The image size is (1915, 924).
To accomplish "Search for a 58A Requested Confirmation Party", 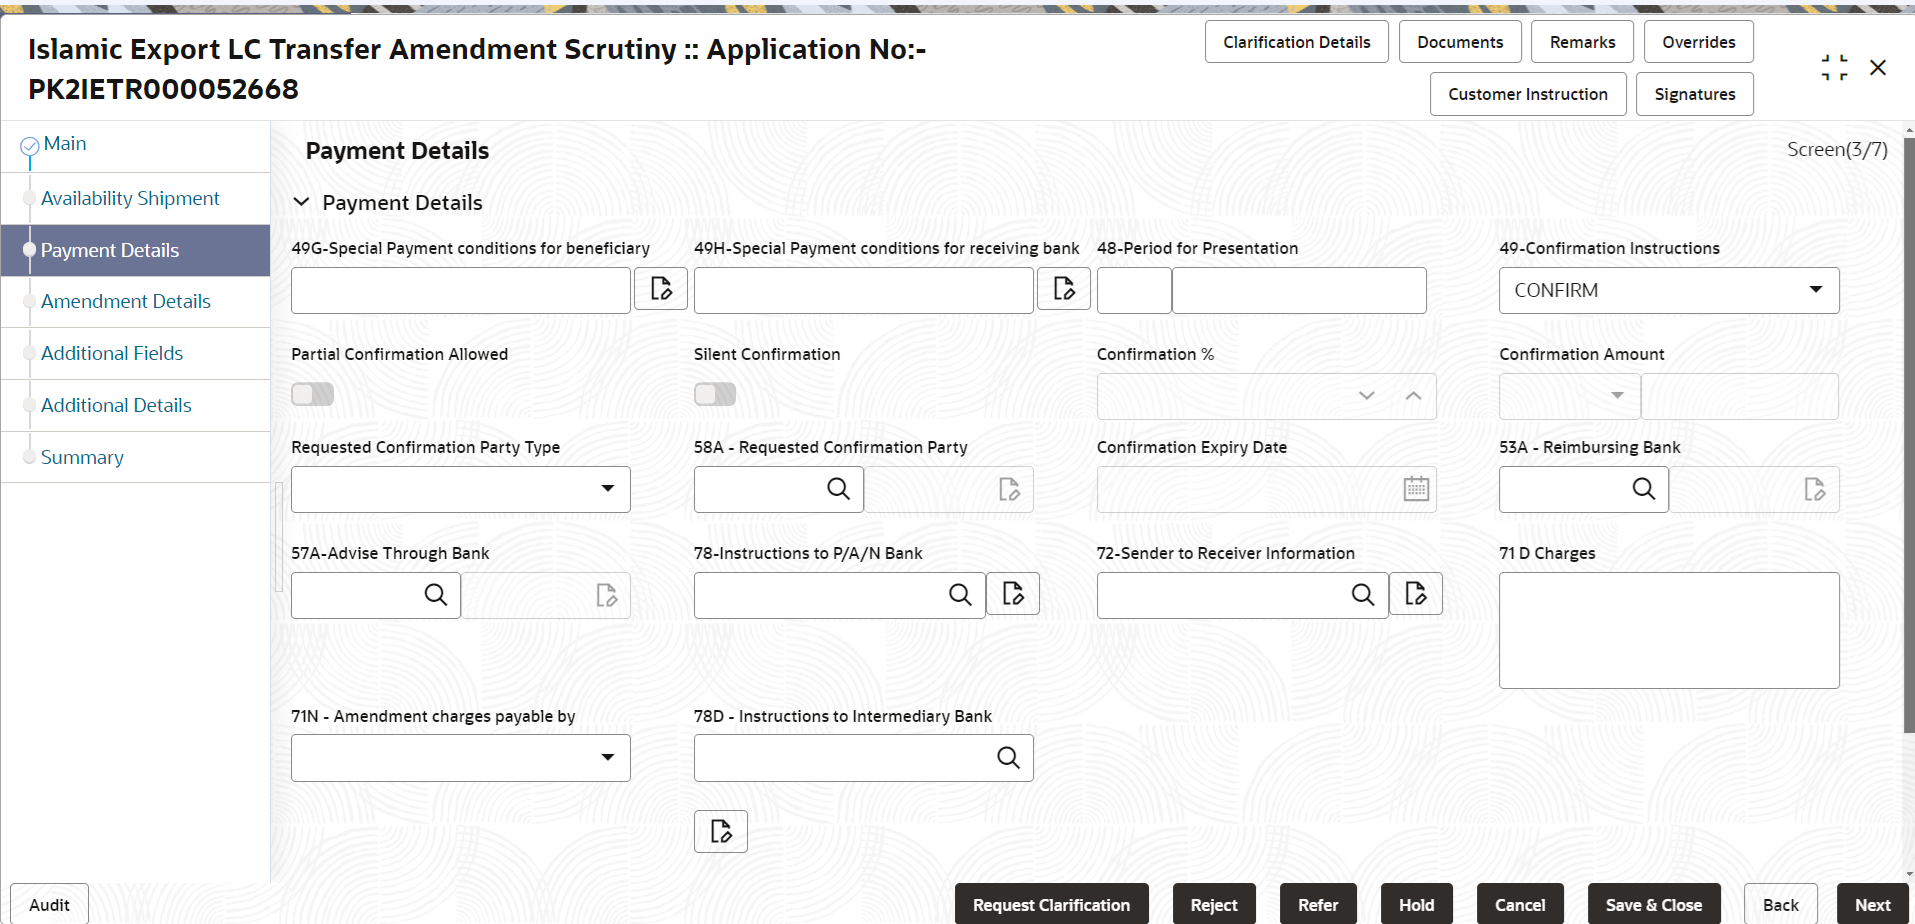I will [x=837, y=489].
